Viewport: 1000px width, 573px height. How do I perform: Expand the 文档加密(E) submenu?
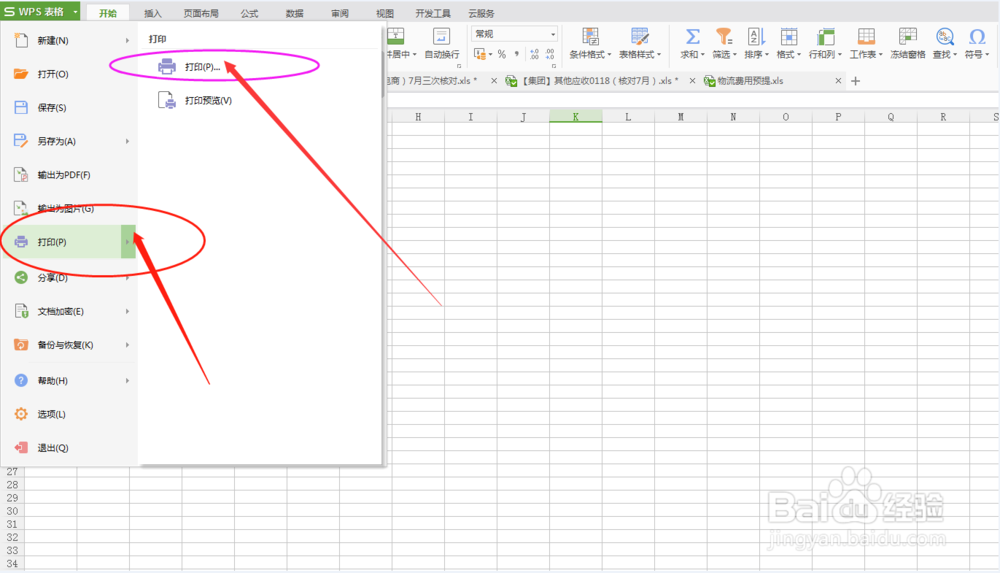tap(128, 311)
